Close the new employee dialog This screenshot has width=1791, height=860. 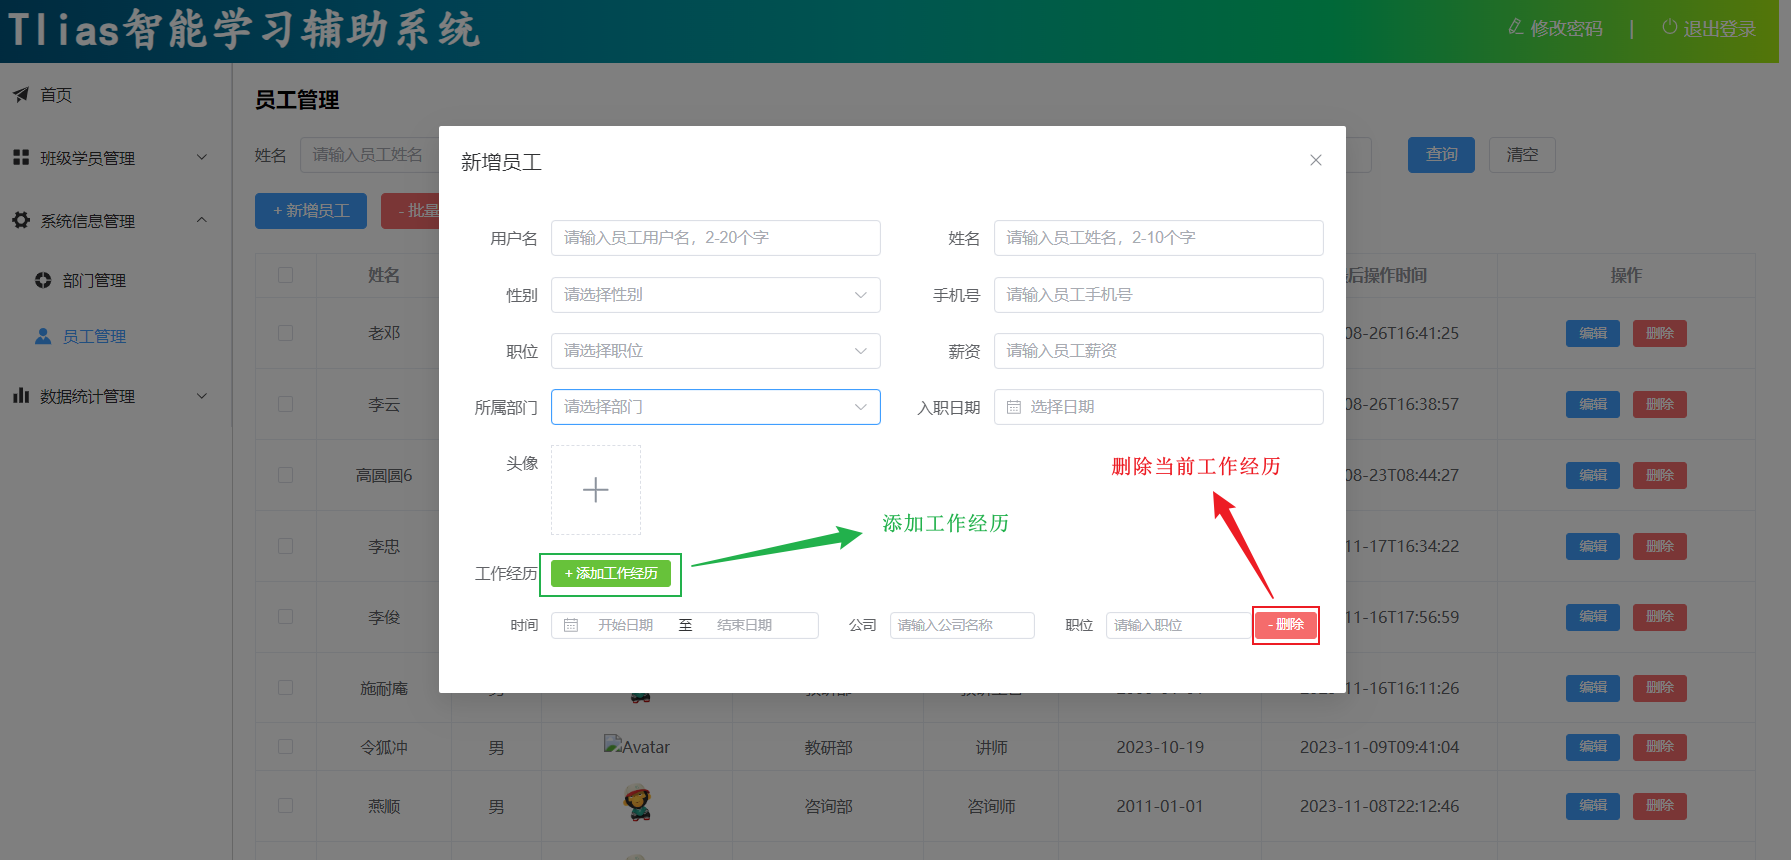point(1315,160)
